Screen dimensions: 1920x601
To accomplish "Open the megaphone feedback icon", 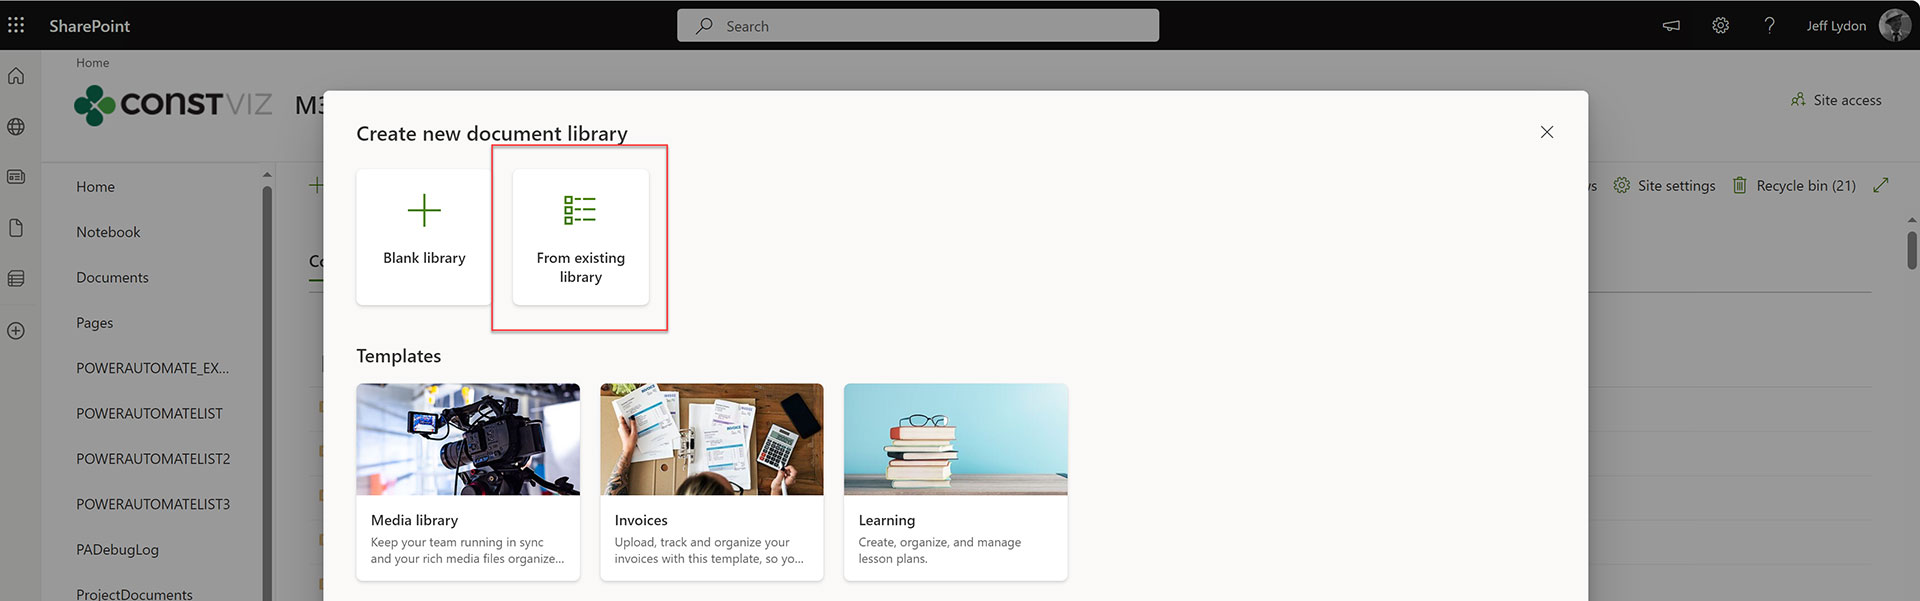I will tap(1671, 26).
